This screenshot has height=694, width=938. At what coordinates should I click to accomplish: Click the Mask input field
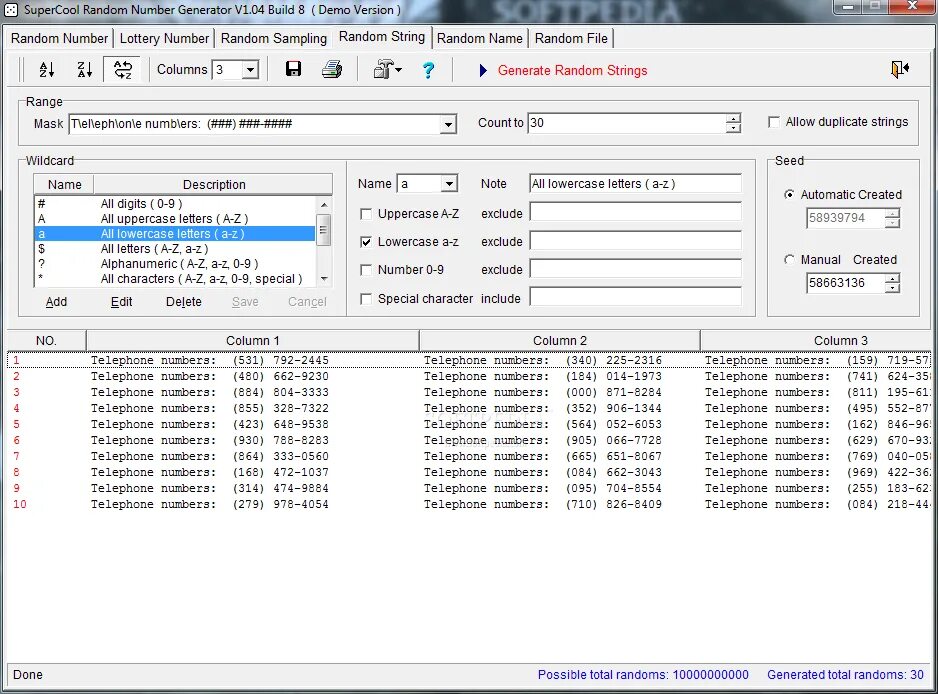255,124
